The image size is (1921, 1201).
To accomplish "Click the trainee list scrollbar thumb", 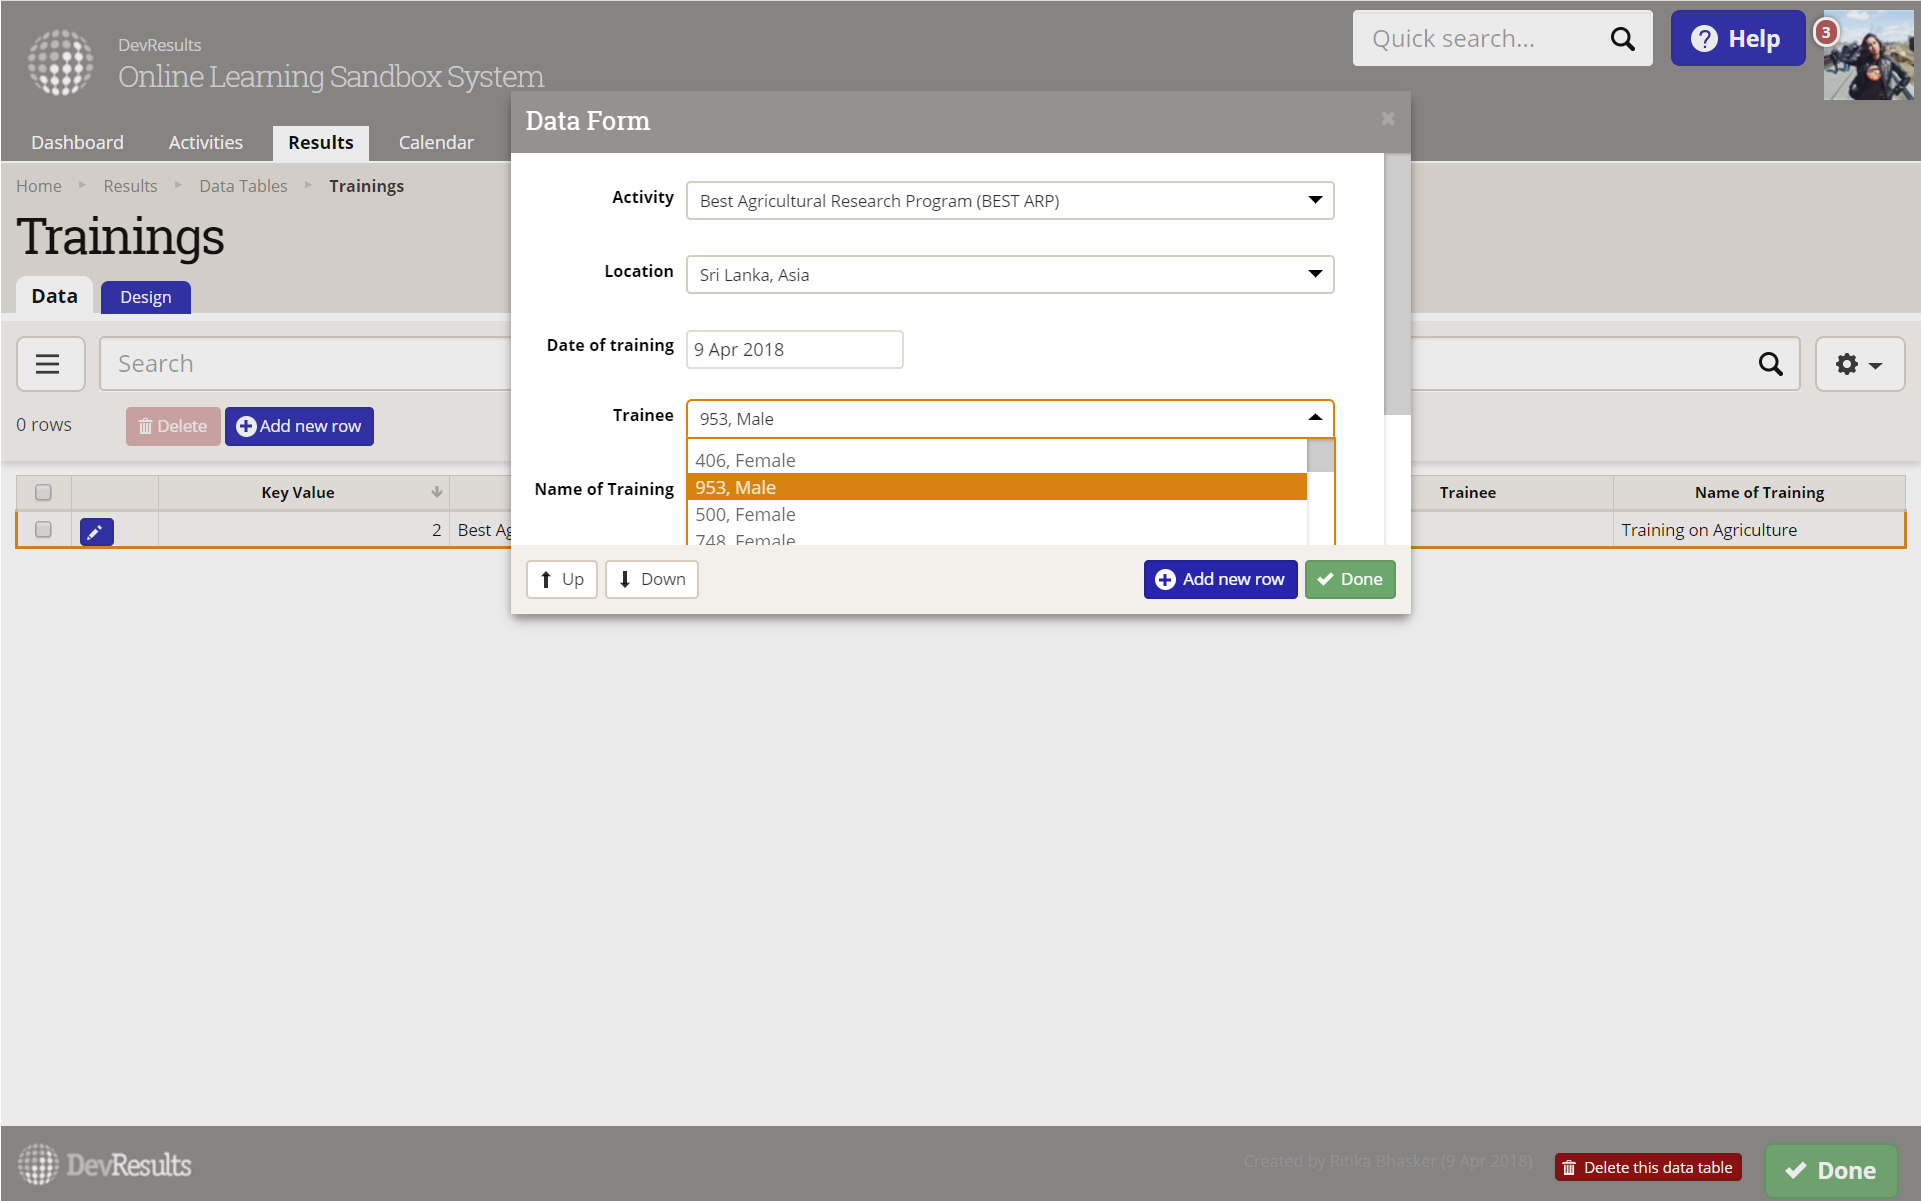I will pos(1320,456).
